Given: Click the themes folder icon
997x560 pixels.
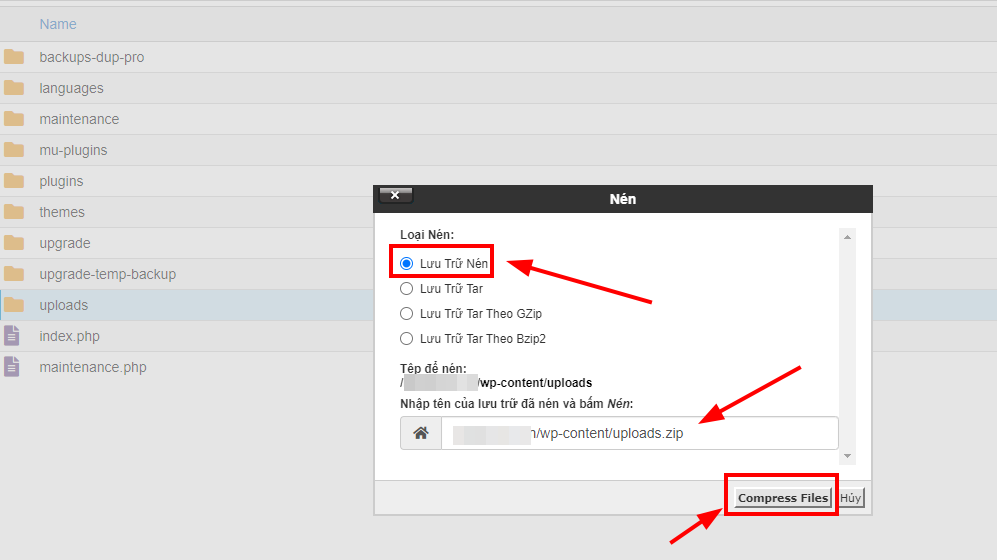Looking at the screenshot, I should pos(13,212).
